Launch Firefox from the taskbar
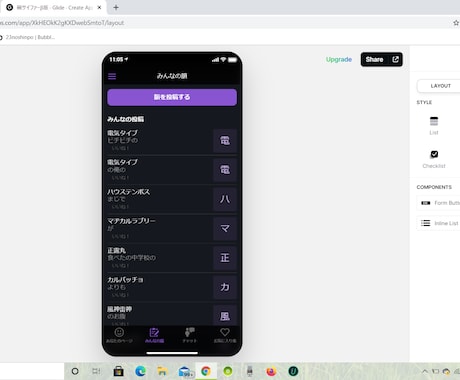Image resolution: width=460 pixels, height=380 pixels. 271,371
